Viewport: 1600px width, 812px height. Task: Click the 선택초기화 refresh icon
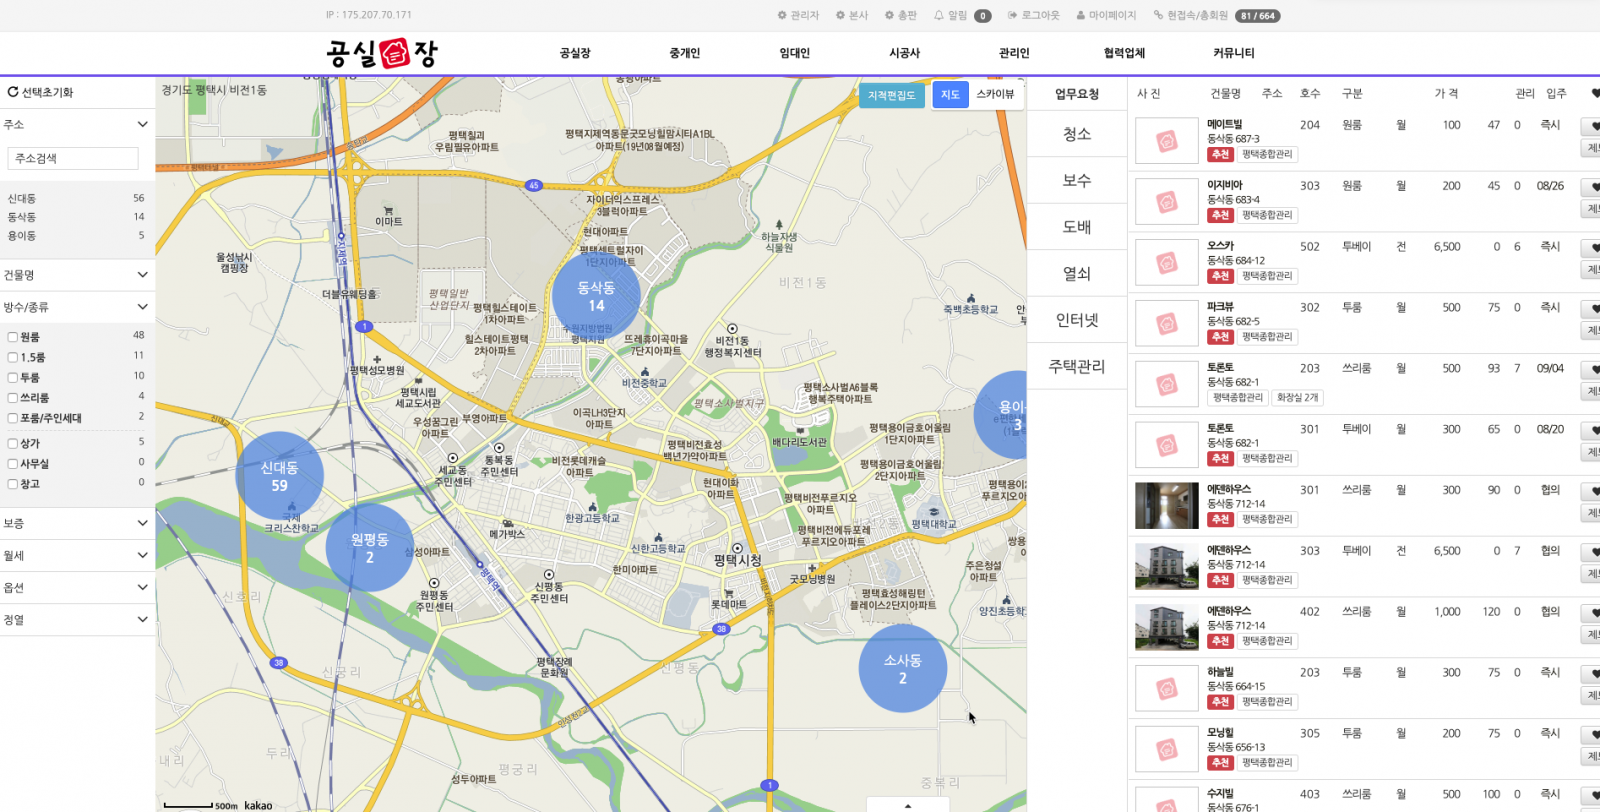pyautogui.click(x=13, y=92)
